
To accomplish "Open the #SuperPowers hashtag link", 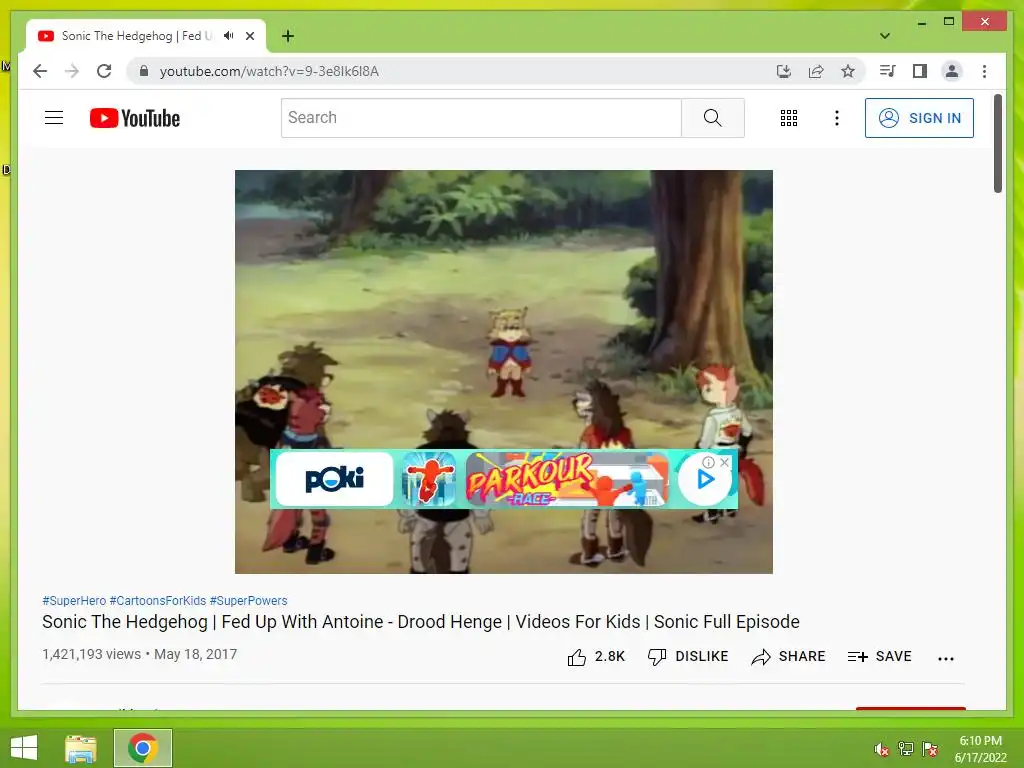I will click(248, 601).
